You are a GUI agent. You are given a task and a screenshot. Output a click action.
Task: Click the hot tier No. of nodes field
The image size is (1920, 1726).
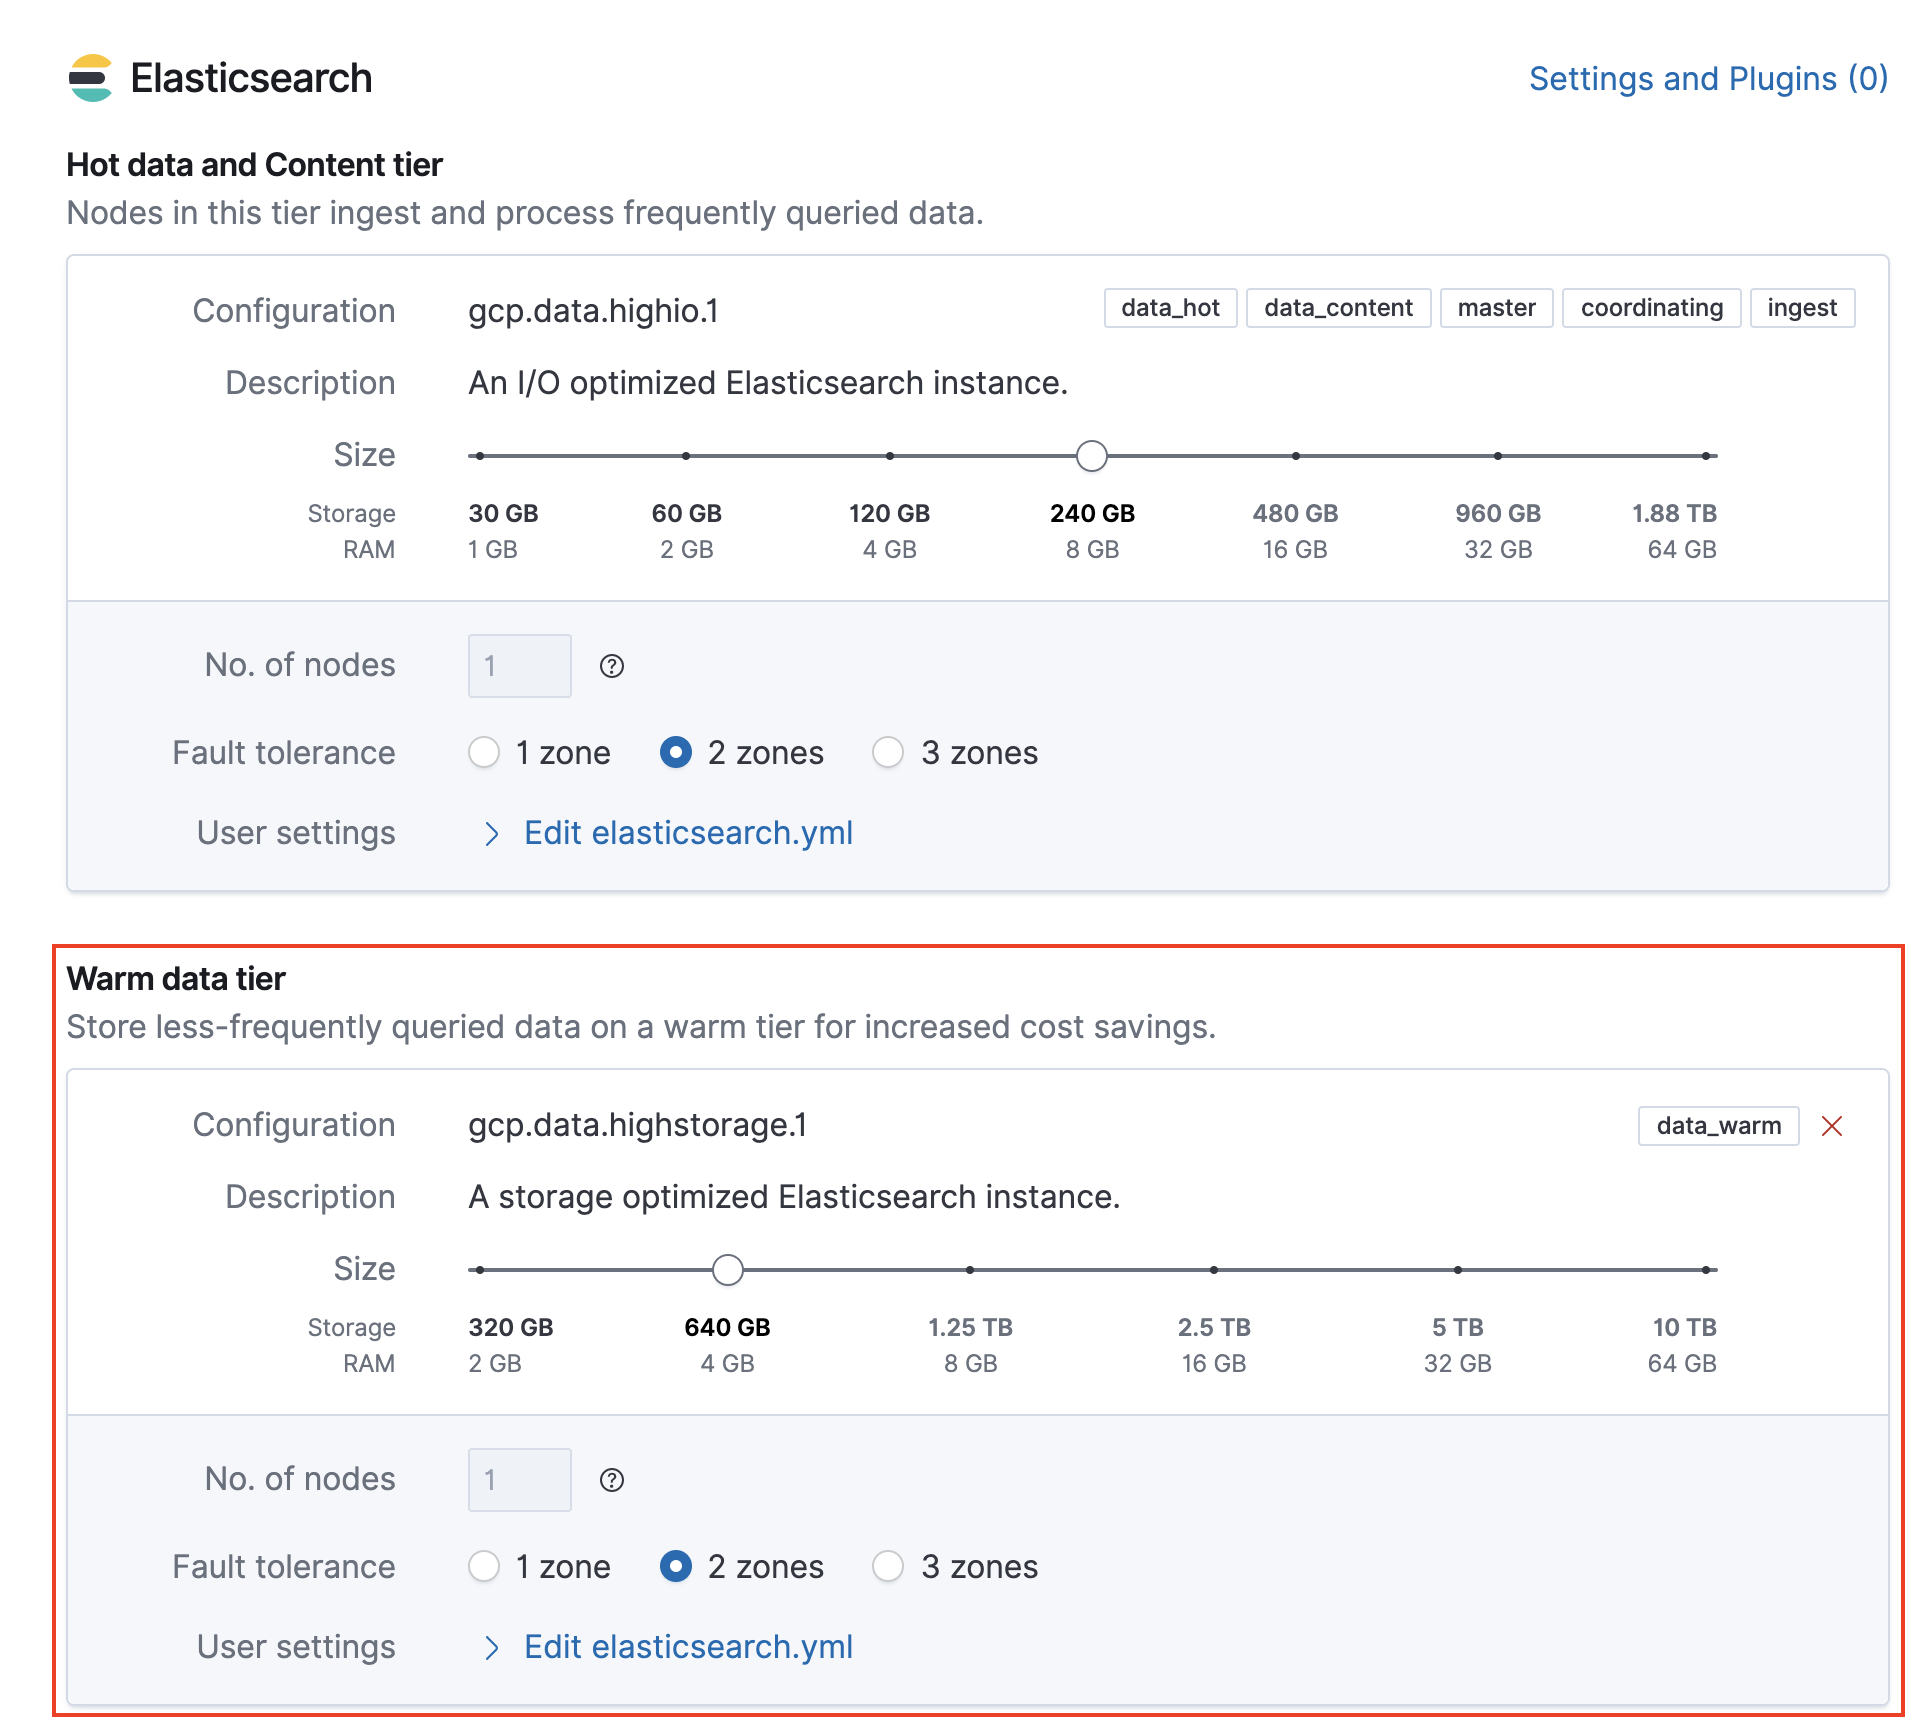tap(519, 666)
